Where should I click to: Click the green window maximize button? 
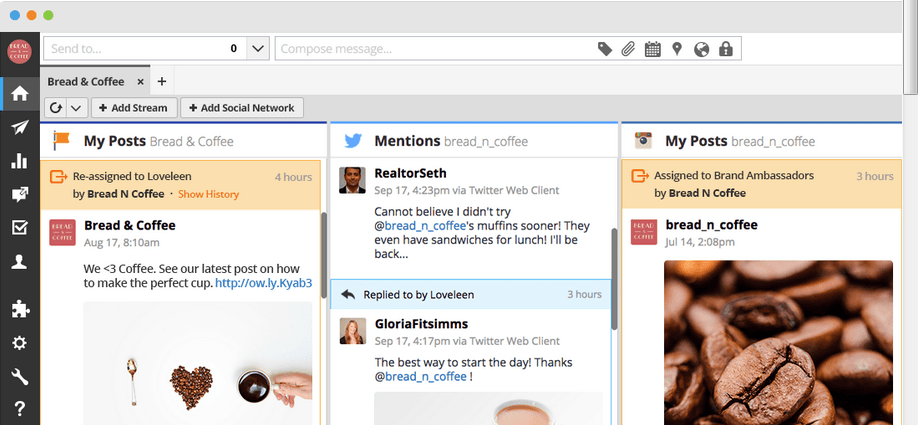48,15
